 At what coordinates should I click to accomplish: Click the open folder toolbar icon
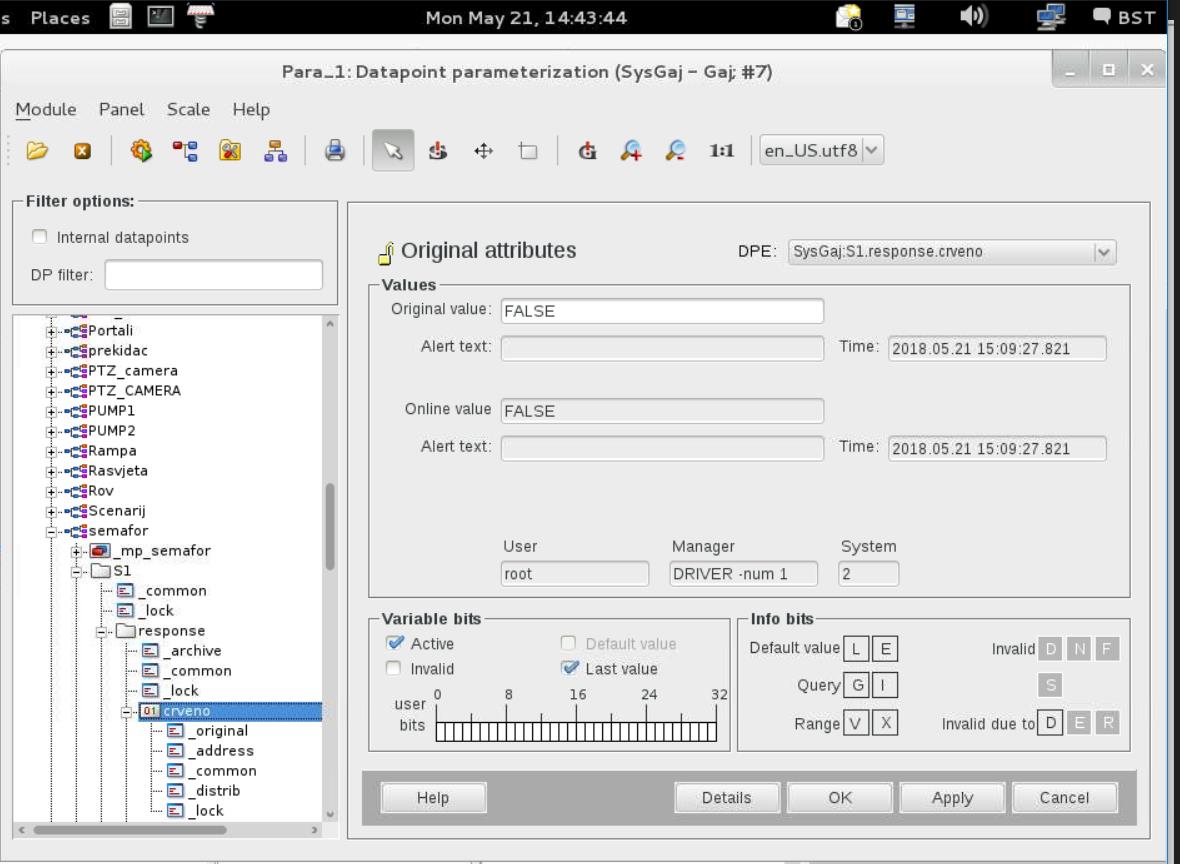(37, 151)
